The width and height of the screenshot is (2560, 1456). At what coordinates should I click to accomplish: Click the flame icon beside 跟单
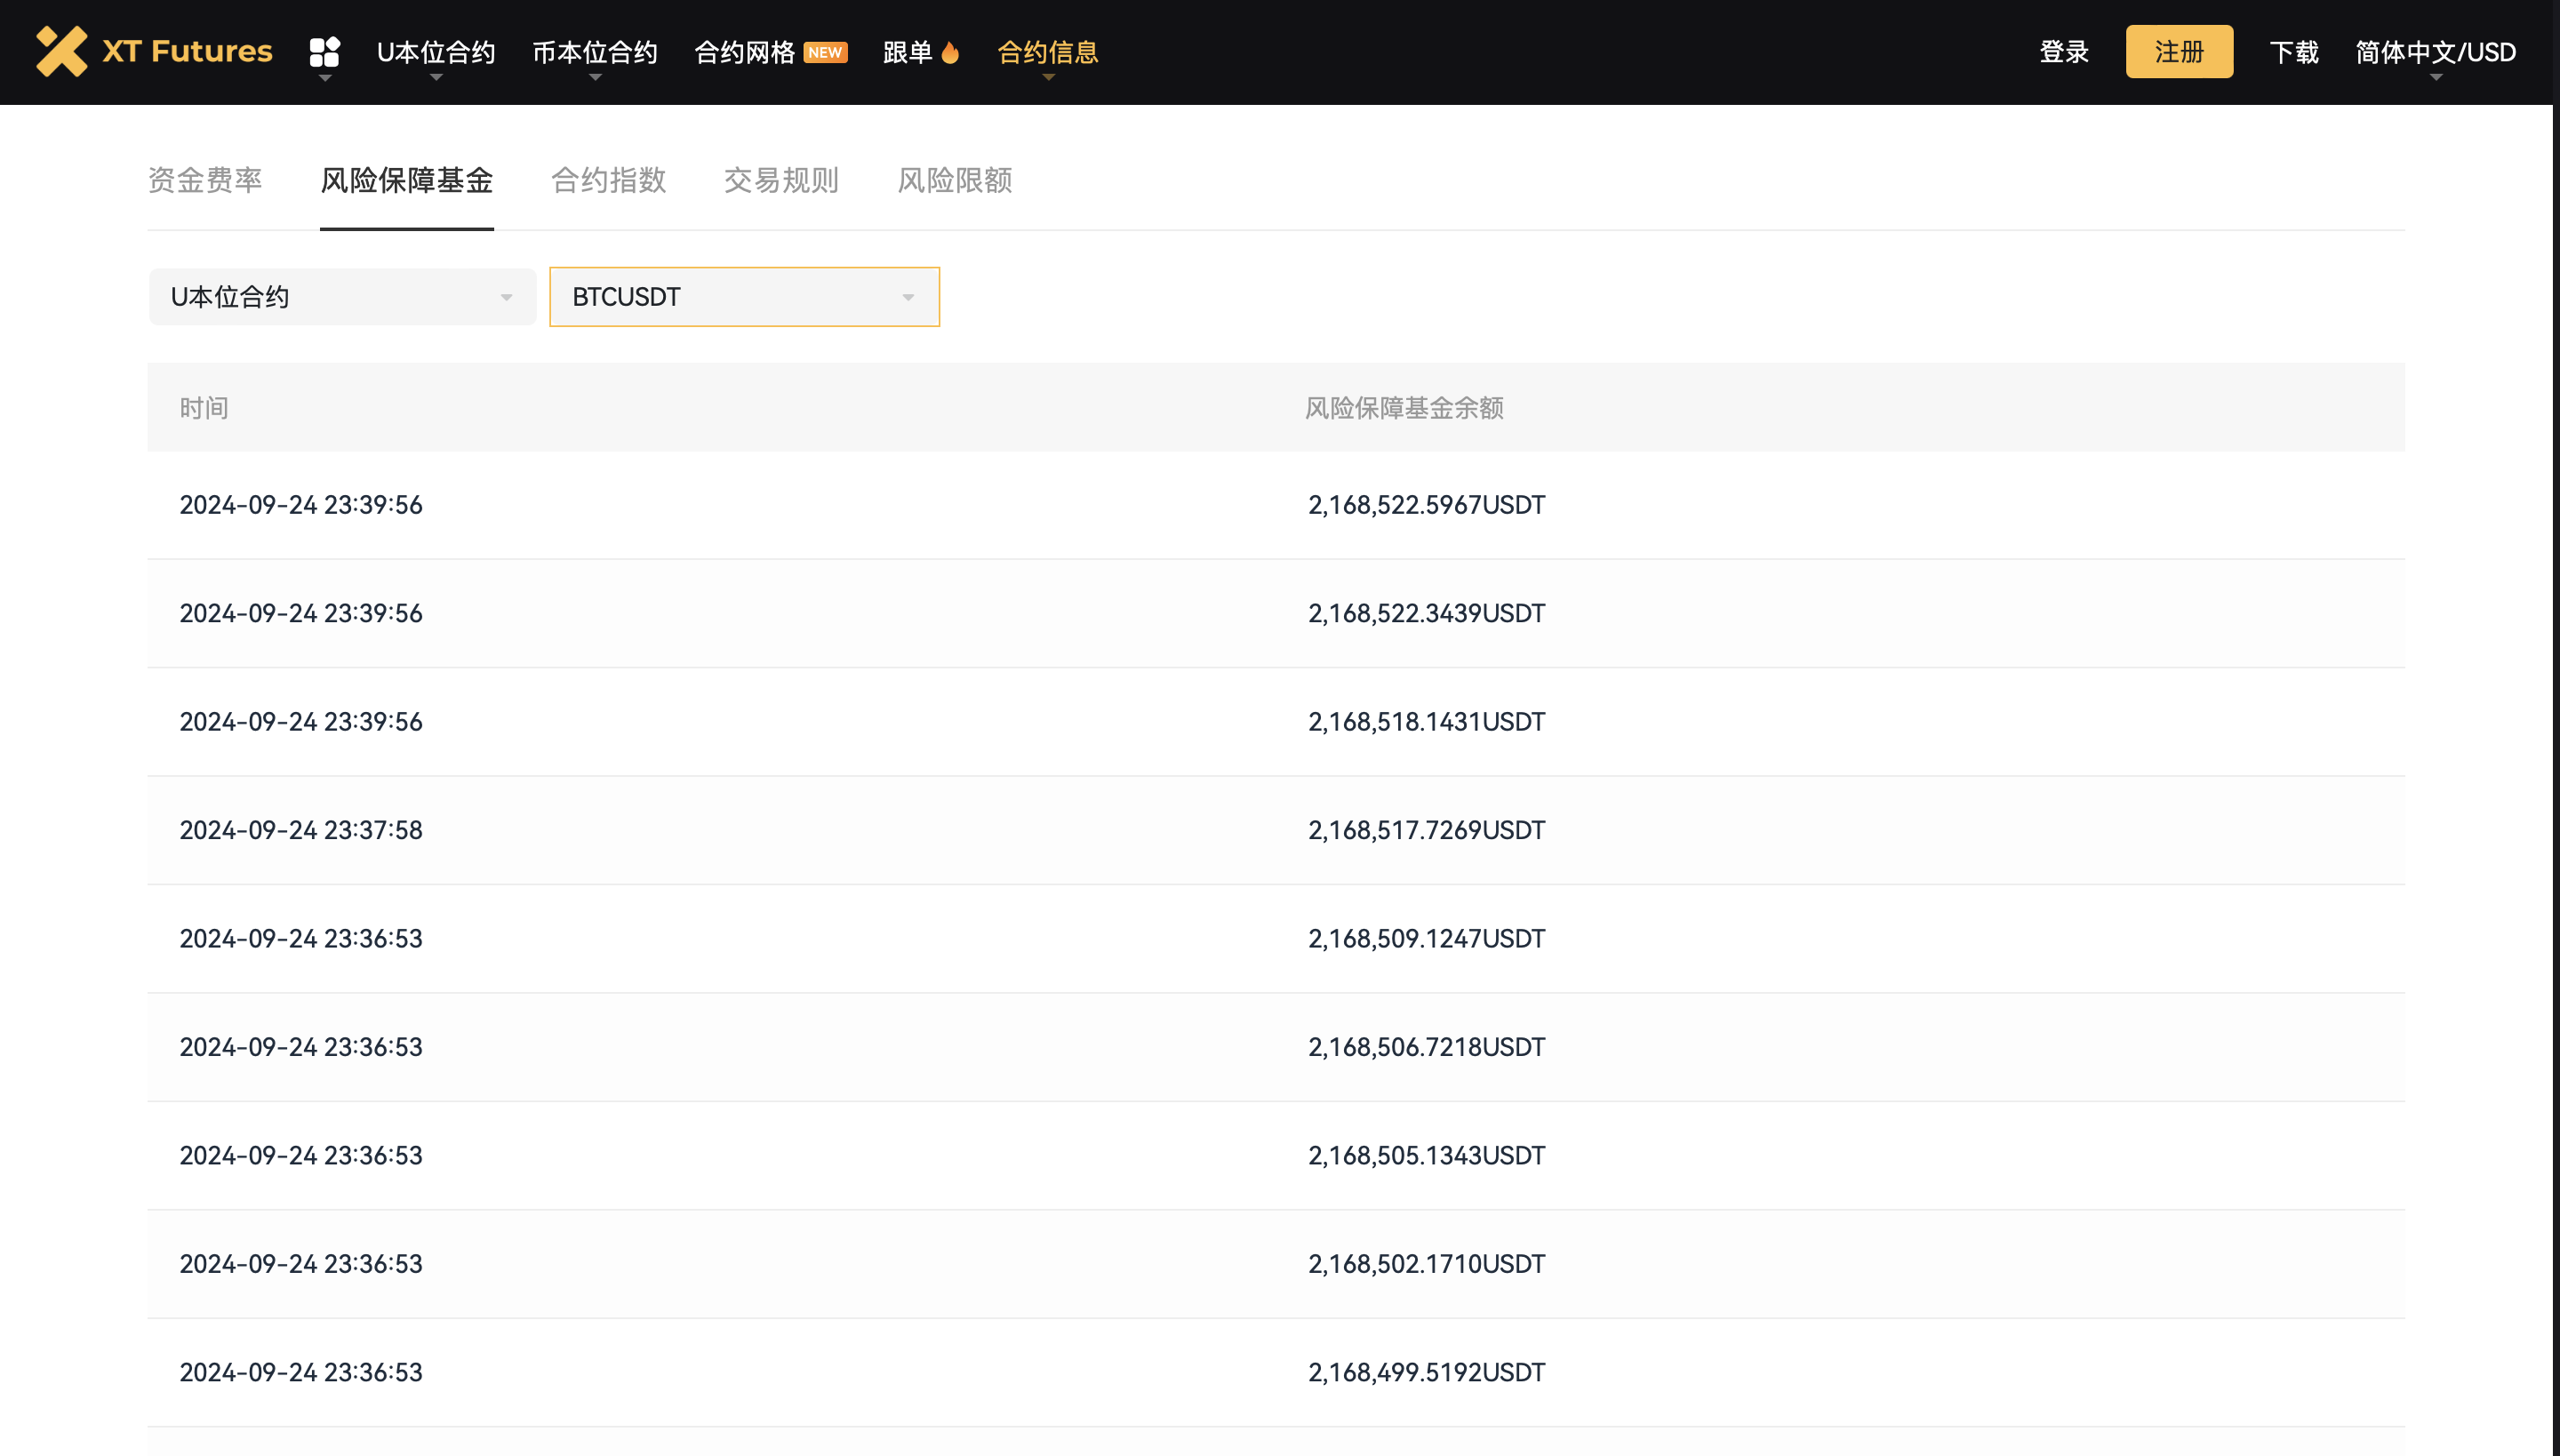pos(950,52)
